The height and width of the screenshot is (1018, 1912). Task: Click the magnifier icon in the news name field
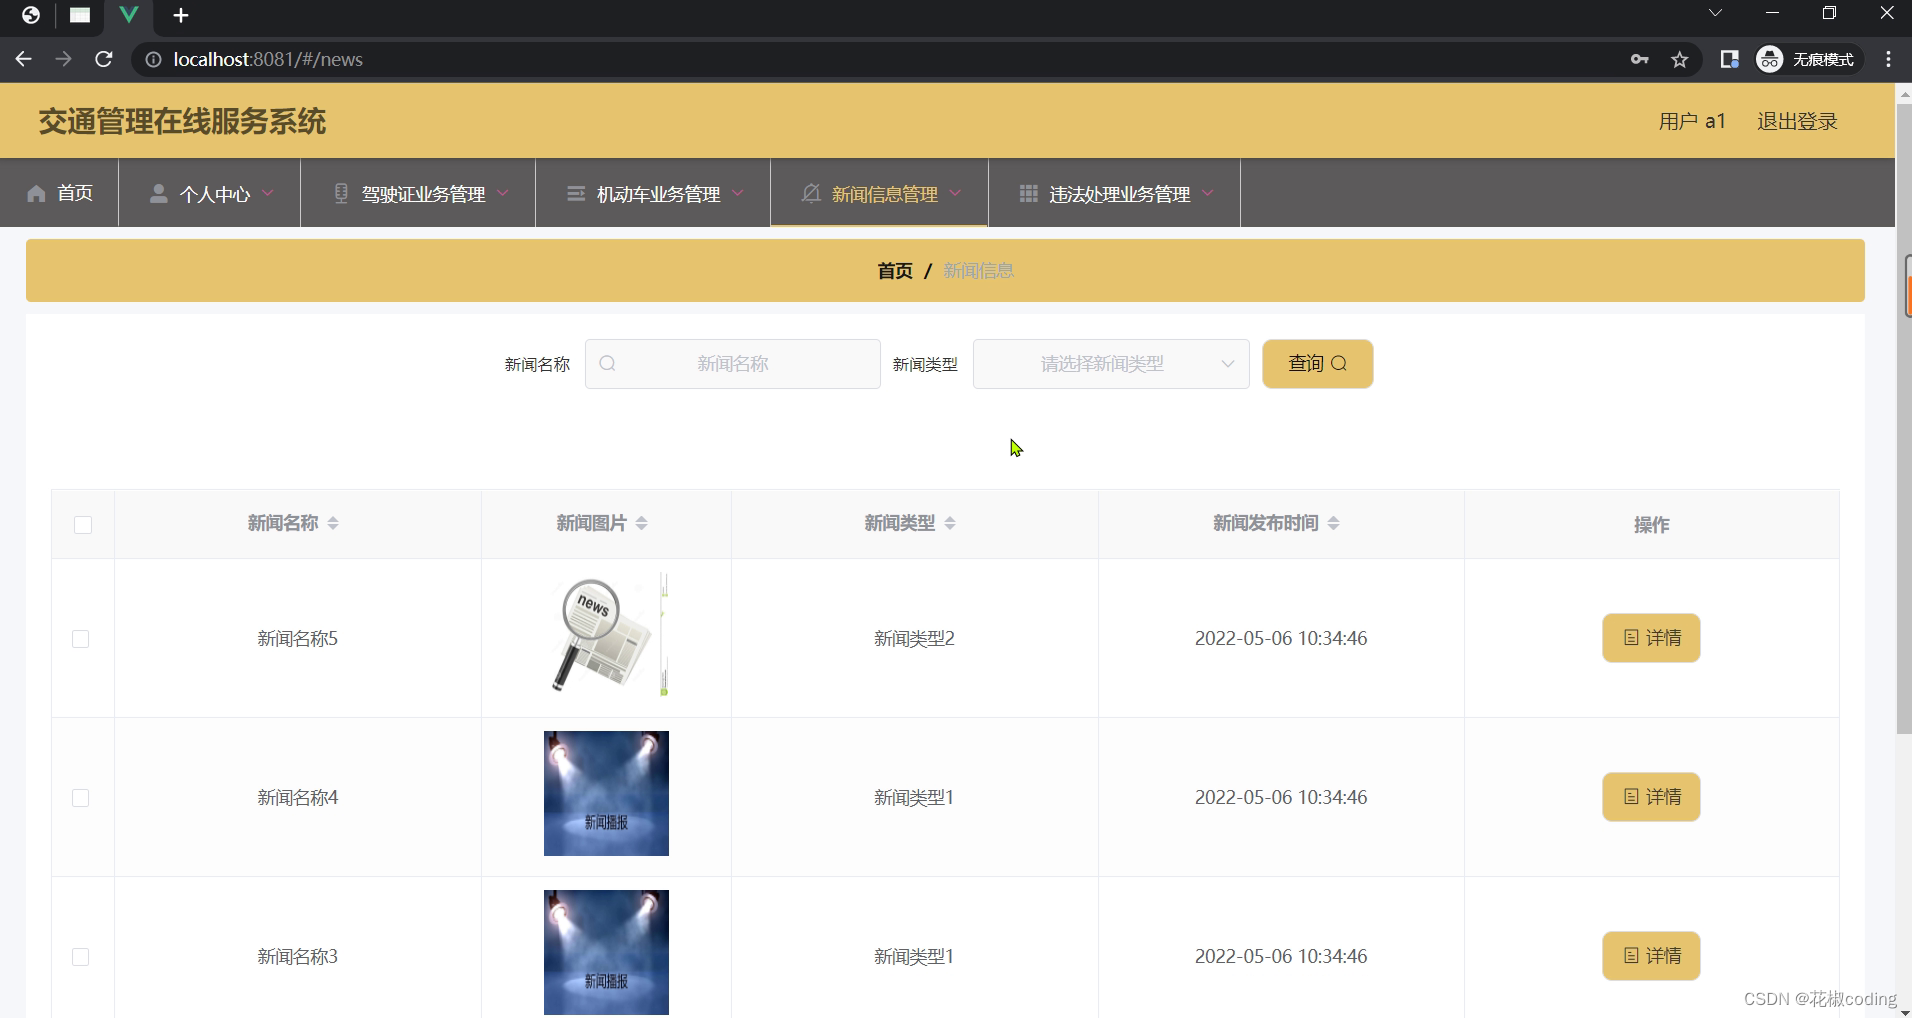click(607, 363)
